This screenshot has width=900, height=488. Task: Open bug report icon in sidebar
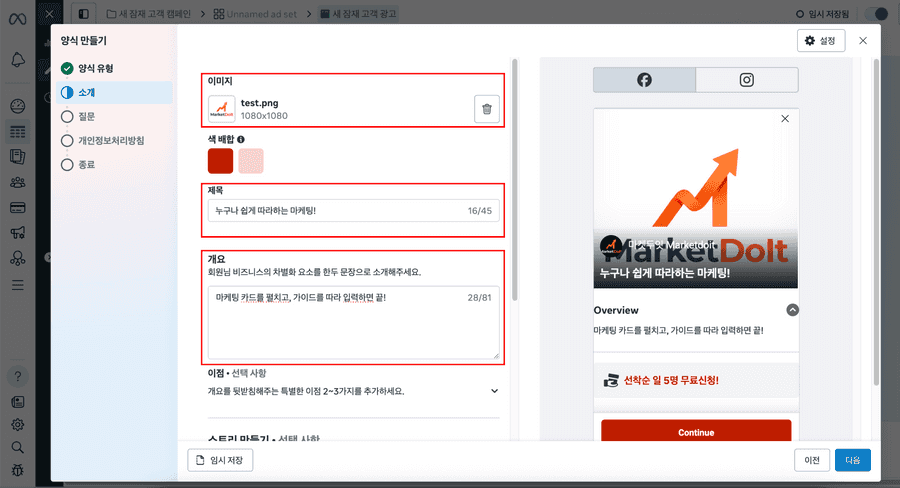coord(18,470)
